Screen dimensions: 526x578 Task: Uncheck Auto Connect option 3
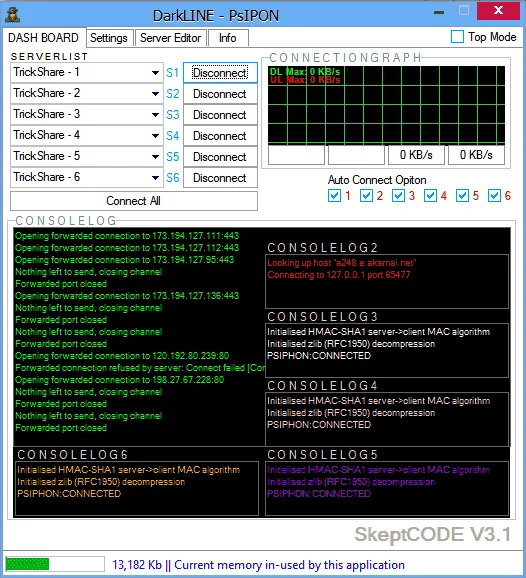click(398, 195)
